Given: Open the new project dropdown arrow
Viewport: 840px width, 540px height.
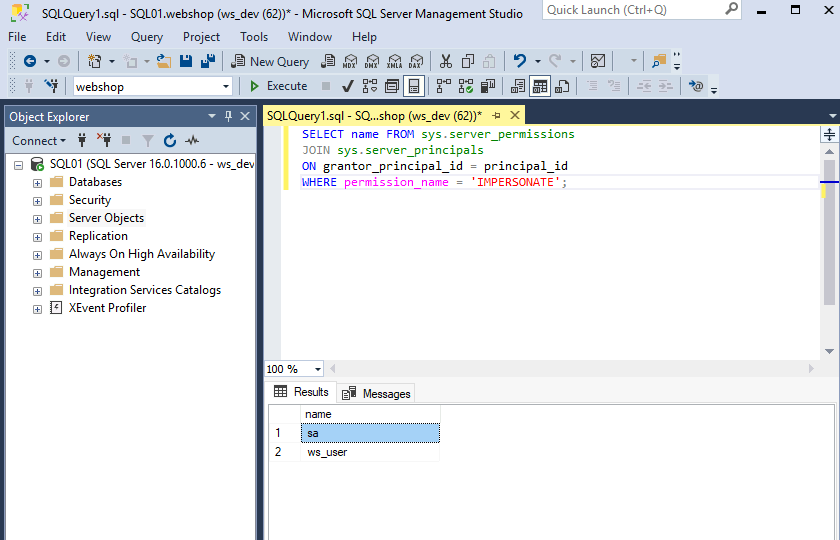Looking at the screenshot, I should (112, 62).
